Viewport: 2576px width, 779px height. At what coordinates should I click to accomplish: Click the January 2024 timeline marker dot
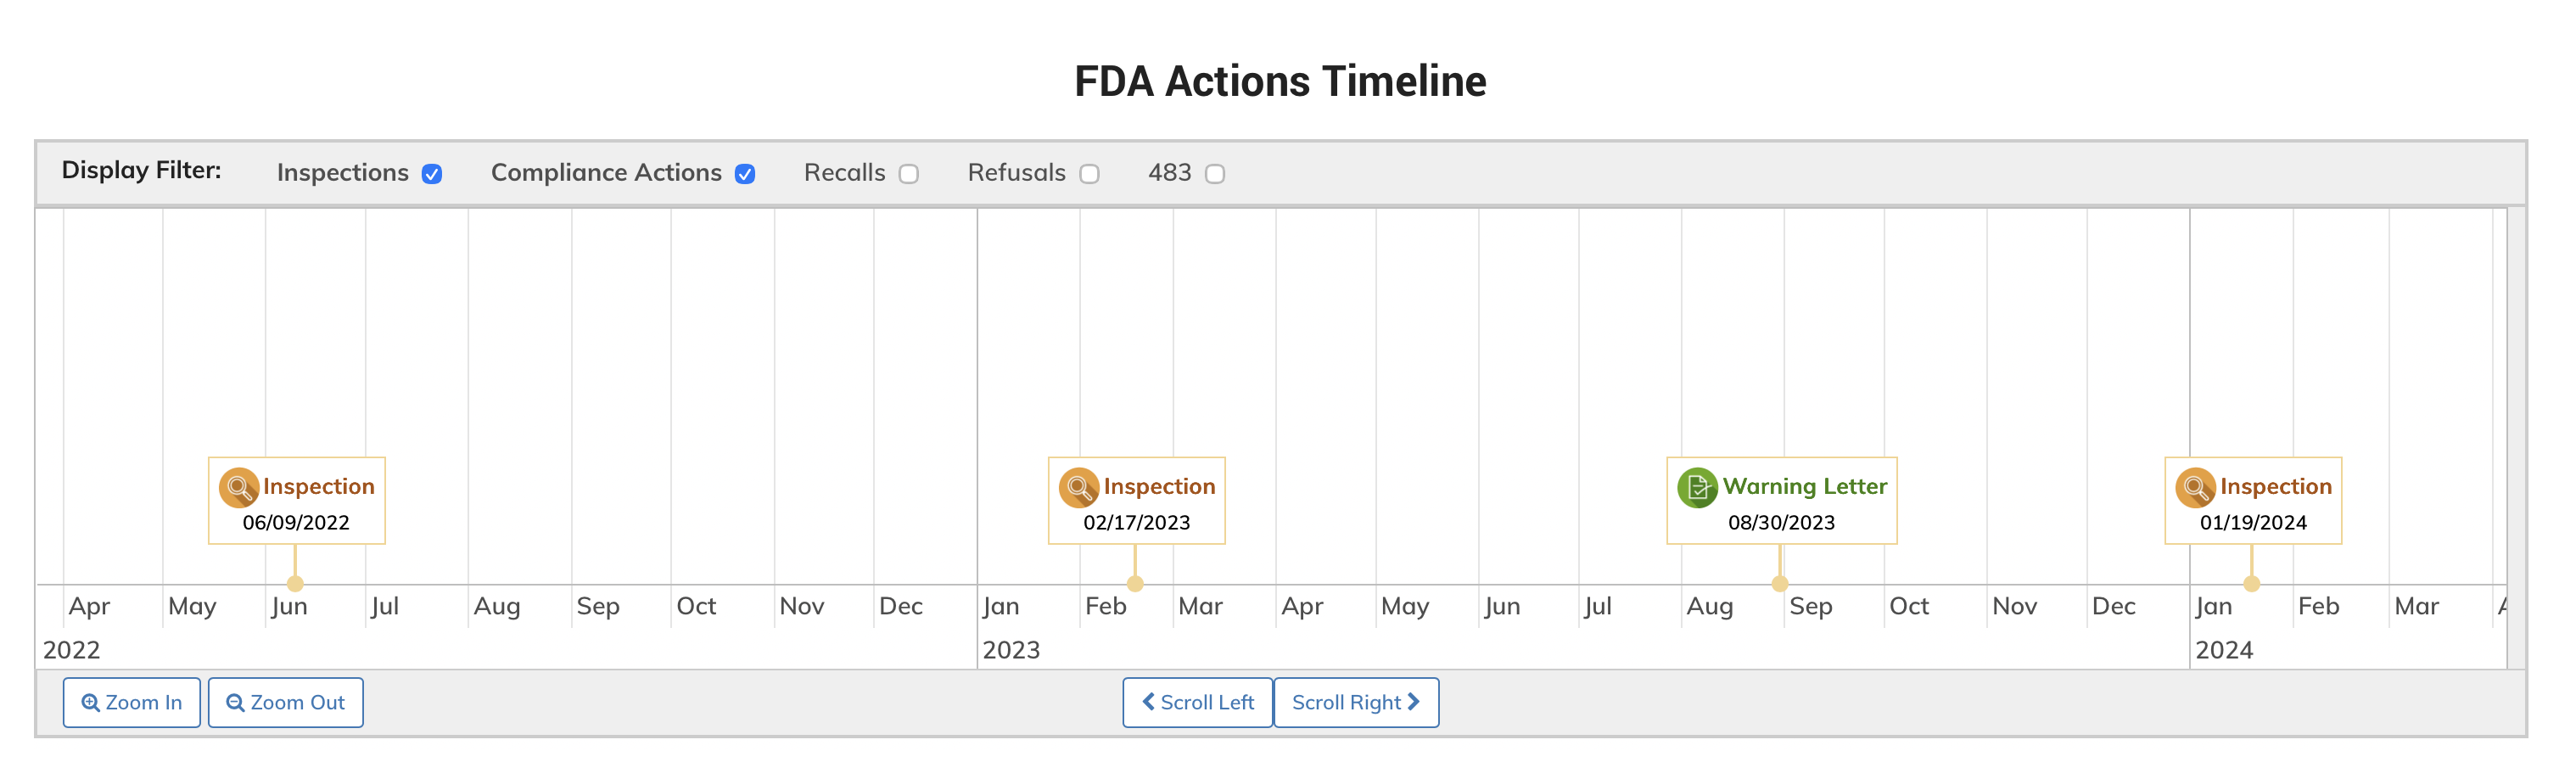tap(2251, 584)
